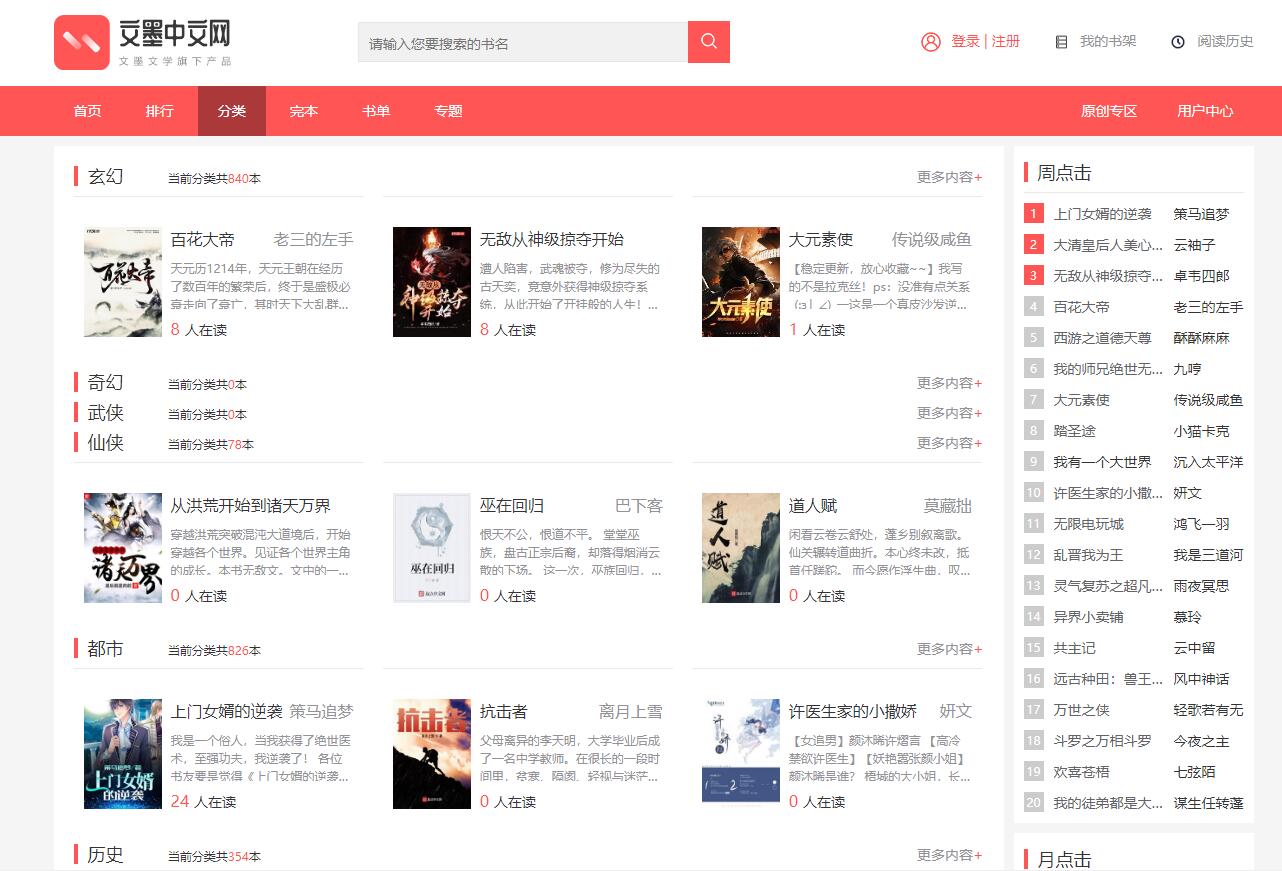The width and height of the screenshot is (1282, 871).
Task: Click author 七弦陌 in the 周点击 list
Action: click(x=1195, y=772)
